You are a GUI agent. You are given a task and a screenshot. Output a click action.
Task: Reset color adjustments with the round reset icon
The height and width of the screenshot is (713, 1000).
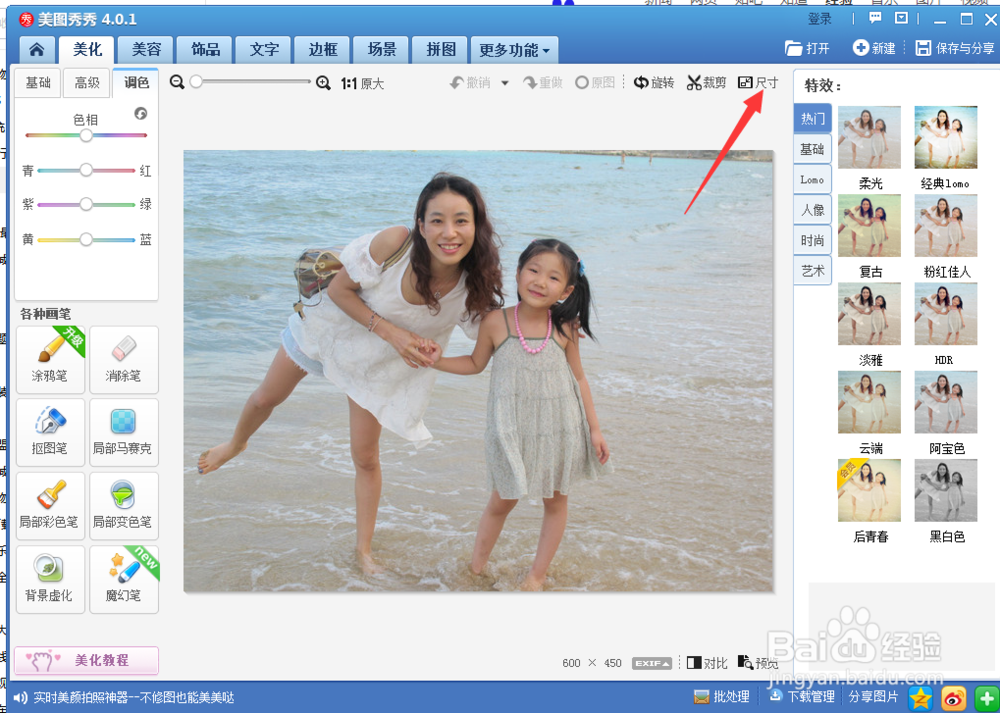[141, 114]
